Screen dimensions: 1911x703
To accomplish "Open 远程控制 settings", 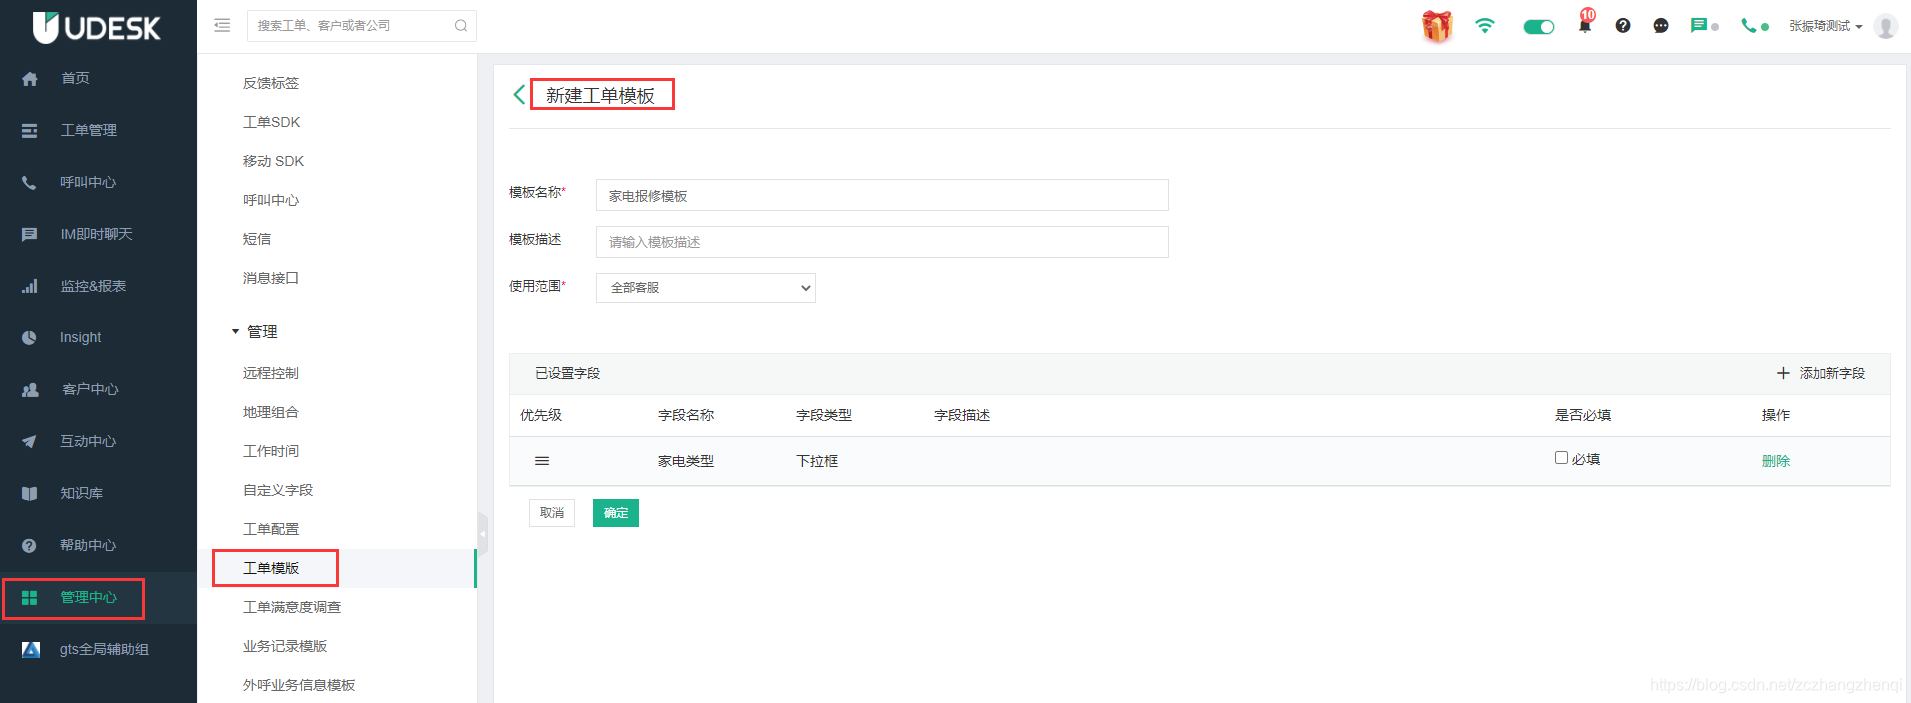I will 271,373.
